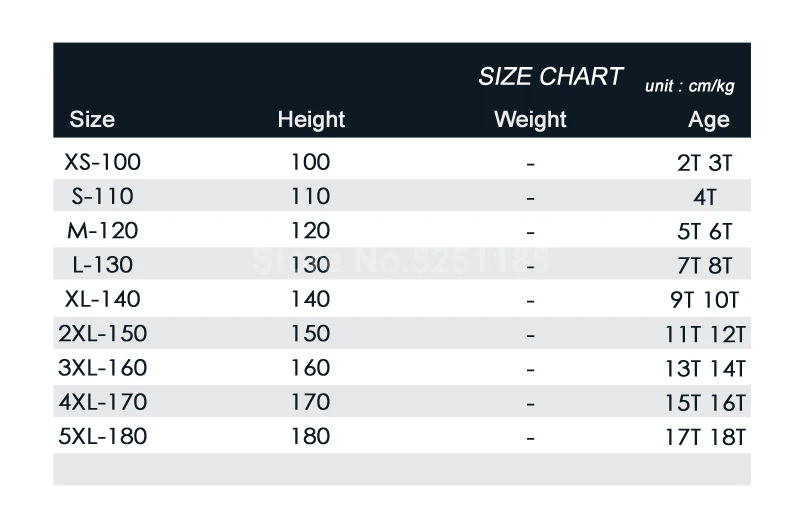Select the Weight column header
Screen dimensions: 800x519
530,120
